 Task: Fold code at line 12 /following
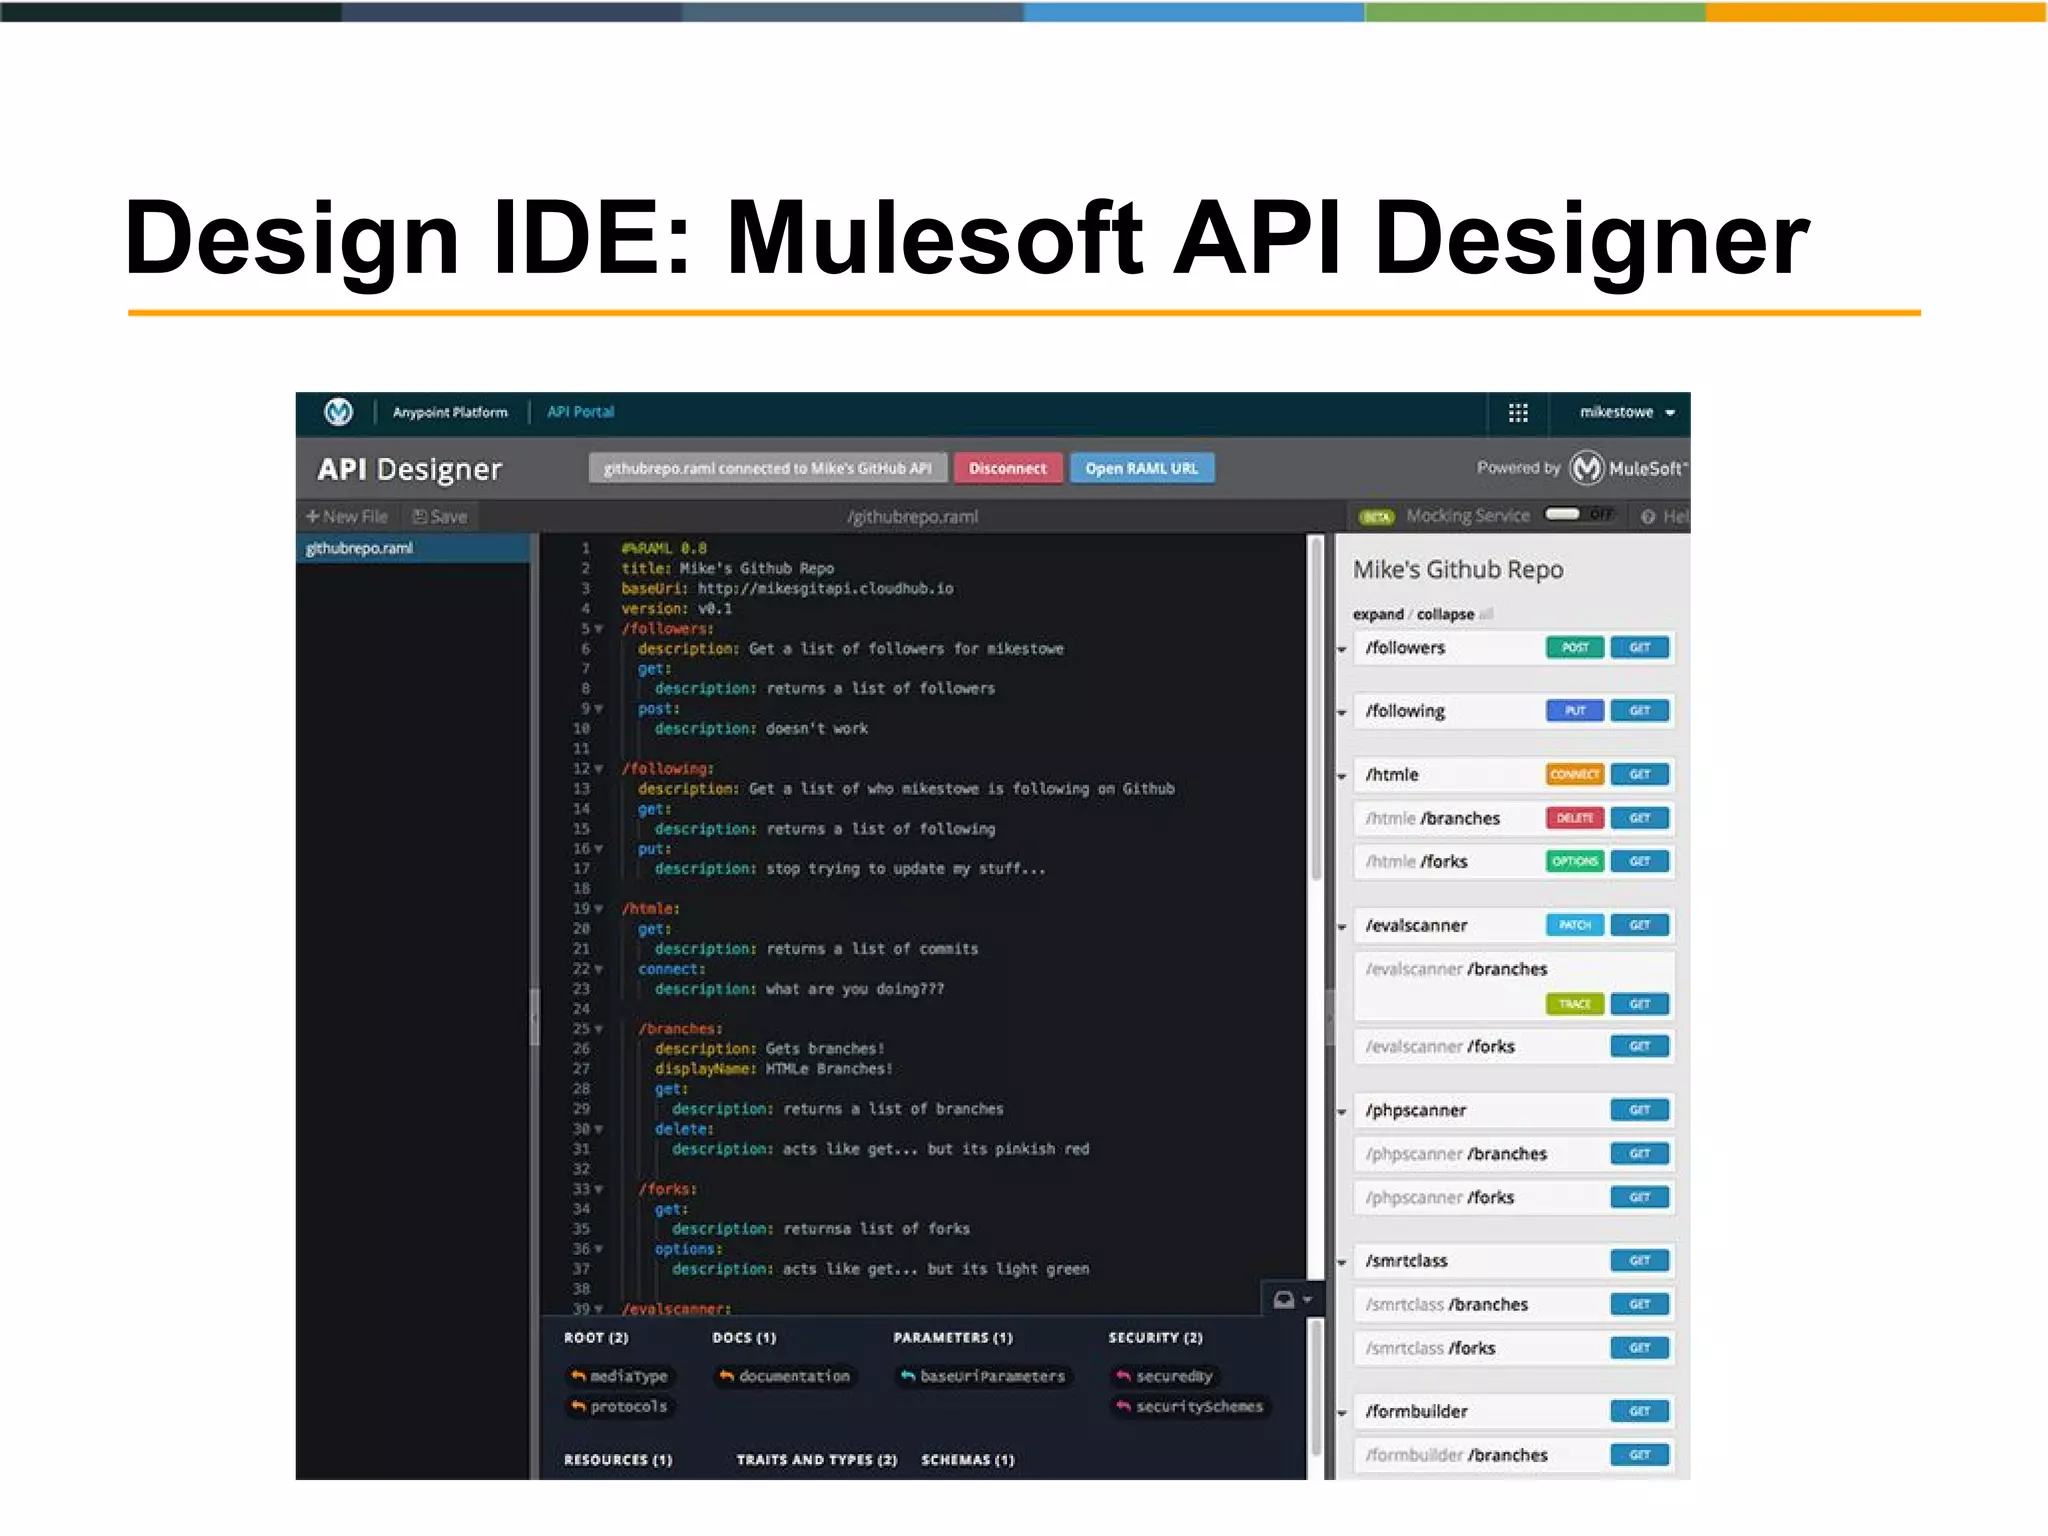point(599,769)
